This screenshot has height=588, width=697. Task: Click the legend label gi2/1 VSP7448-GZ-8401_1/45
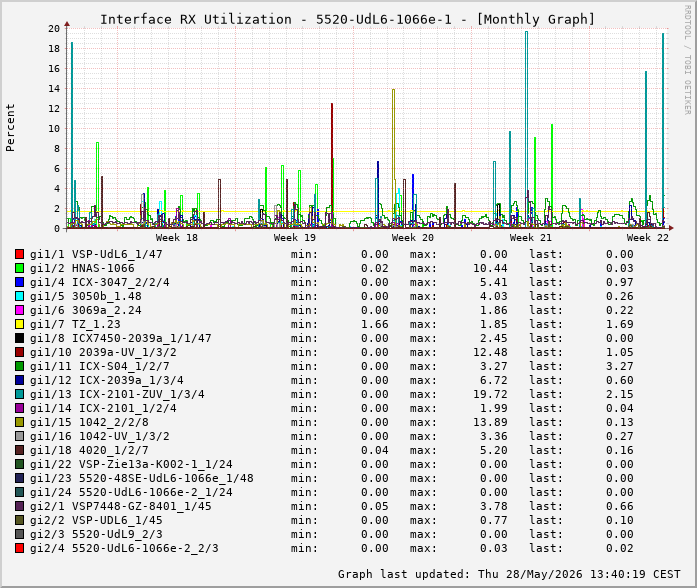120,506
